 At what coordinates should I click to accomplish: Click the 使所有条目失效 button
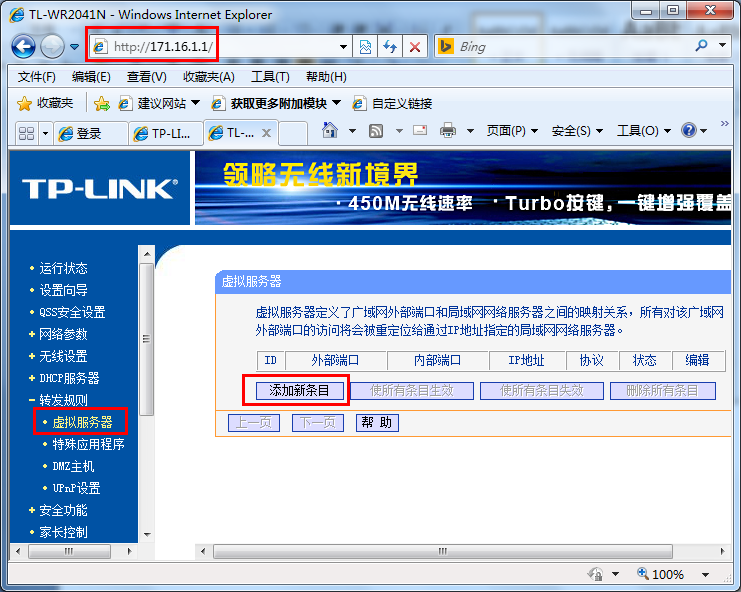click(x=542, y=391)
